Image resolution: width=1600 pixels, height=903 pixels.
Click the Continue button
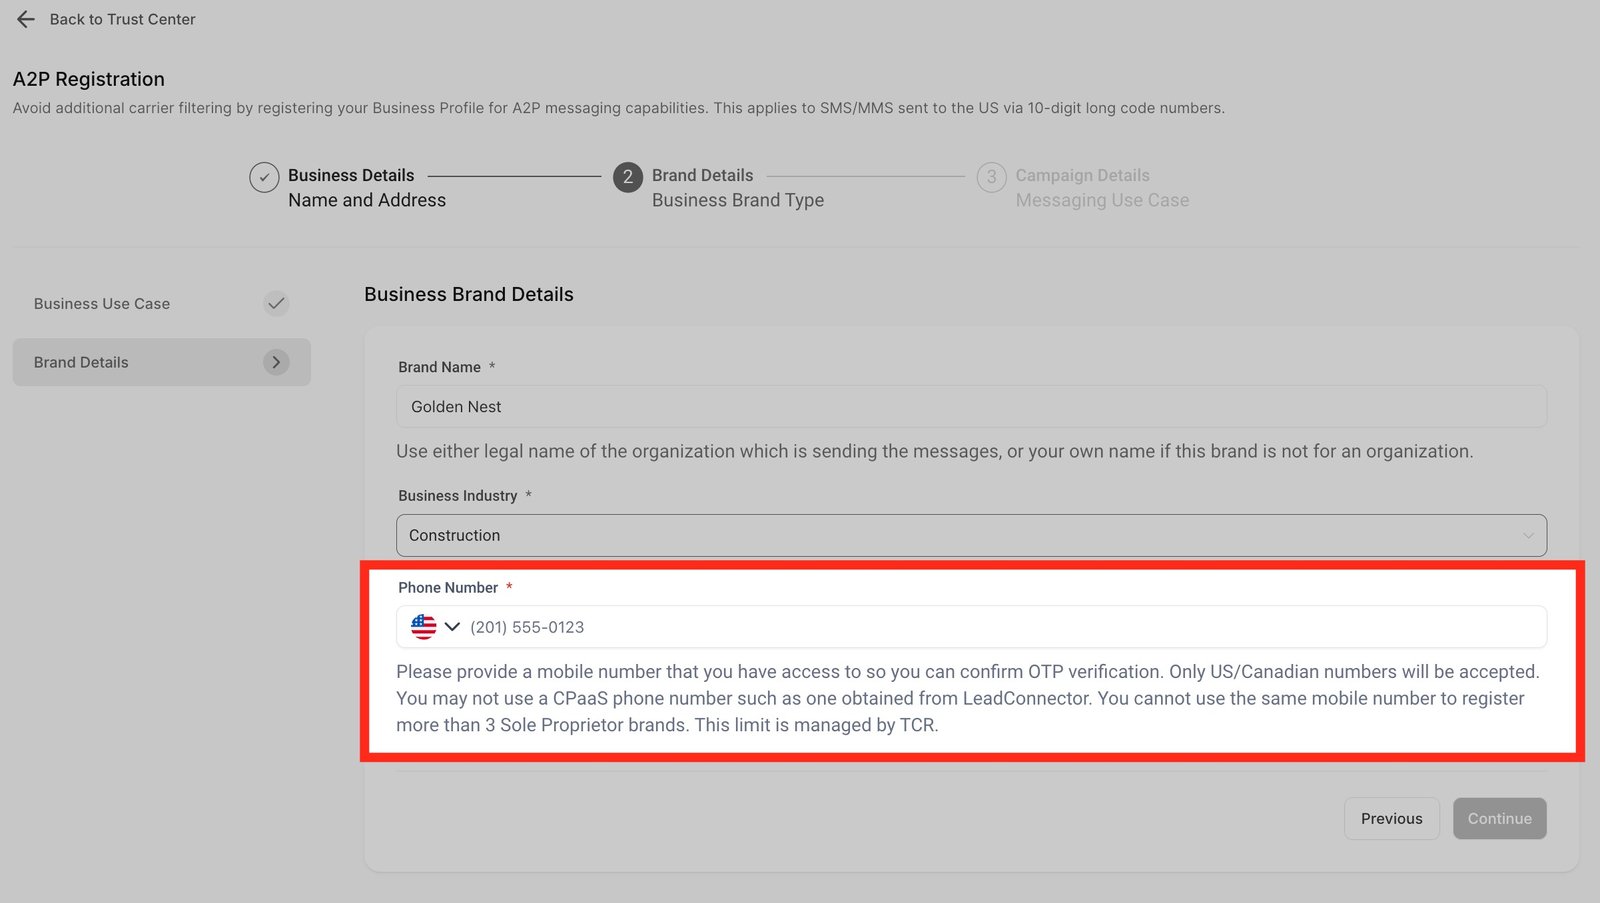[x=1499, y=818]
